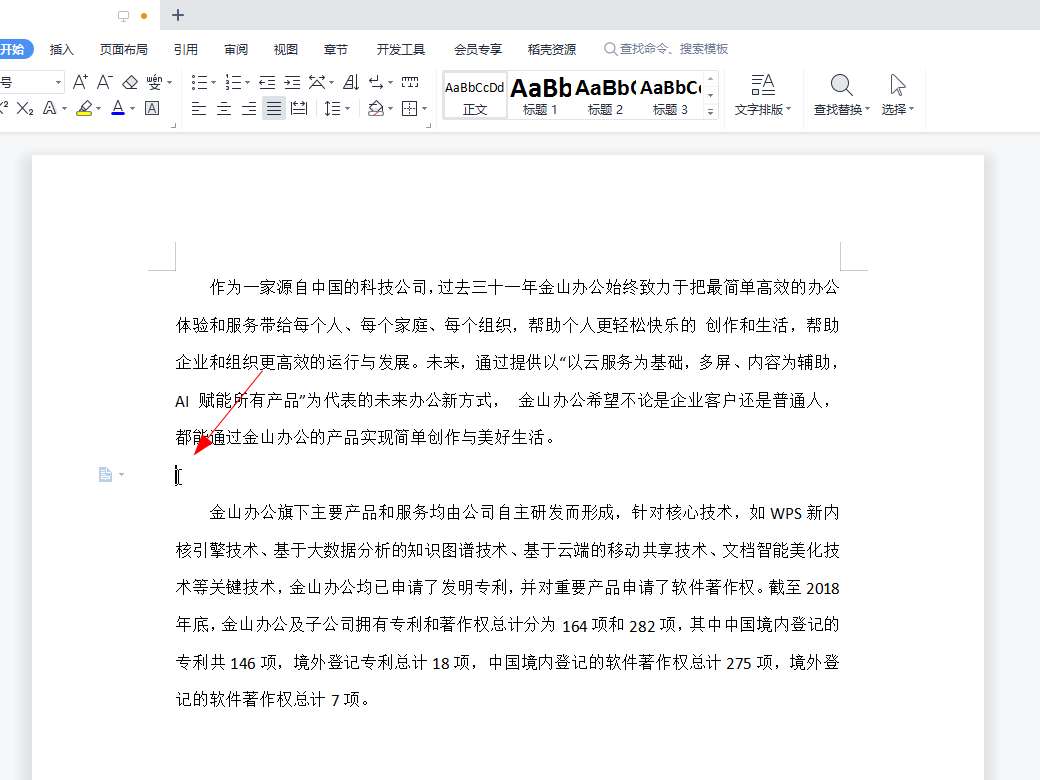Expand the phonetic guide dropdown arrow

point(170,82)
